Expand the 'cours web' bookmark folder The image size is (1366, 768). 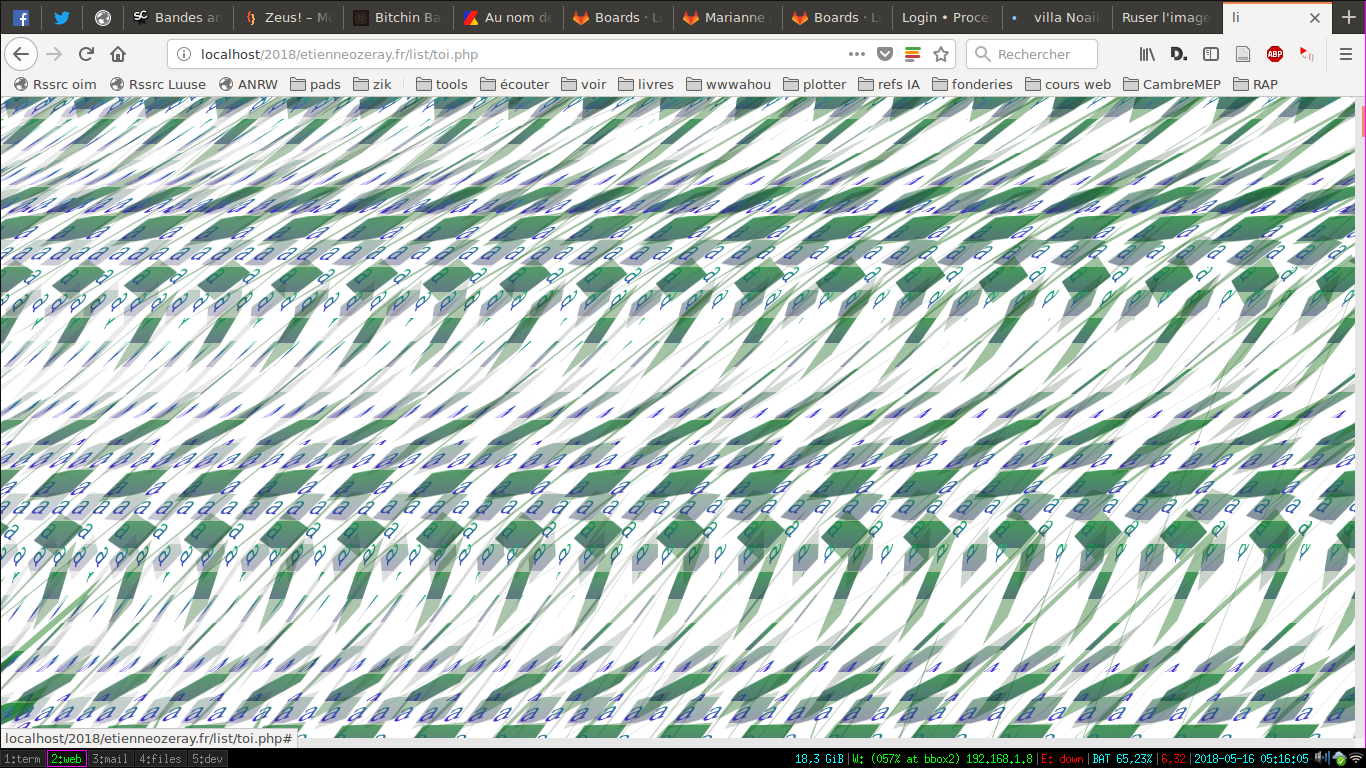(1068, 84)
